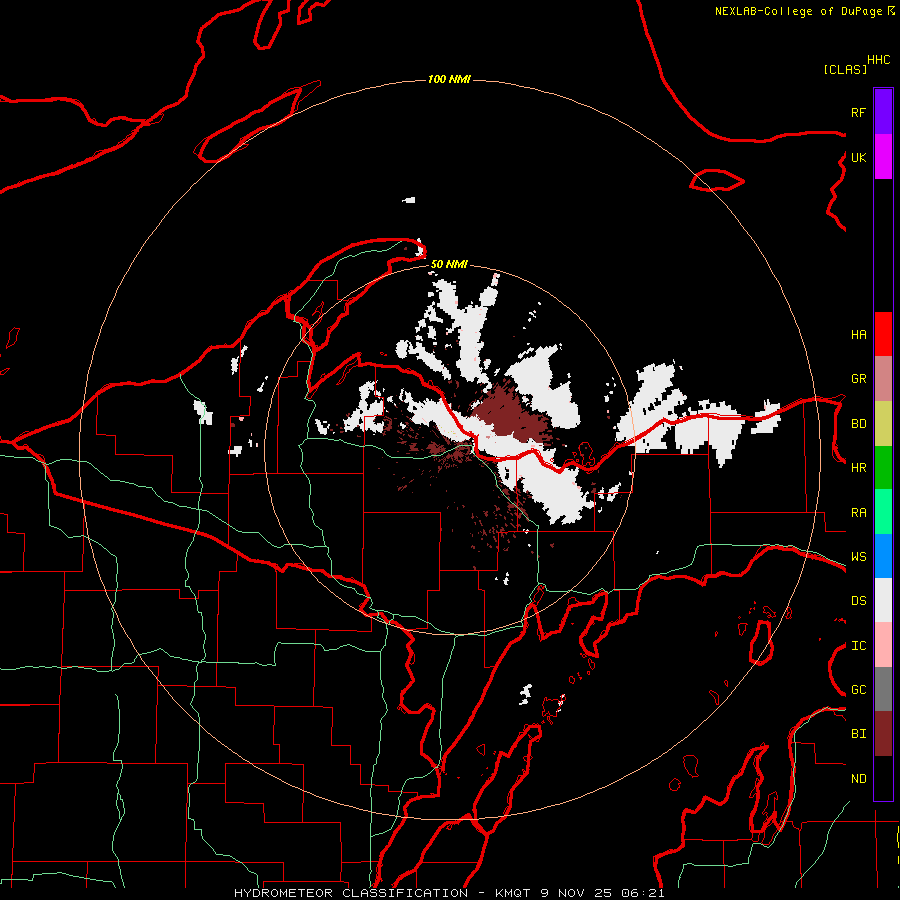Click the 'UK' legend label
This screenshot has height=900, width=900.
(858, 157)
